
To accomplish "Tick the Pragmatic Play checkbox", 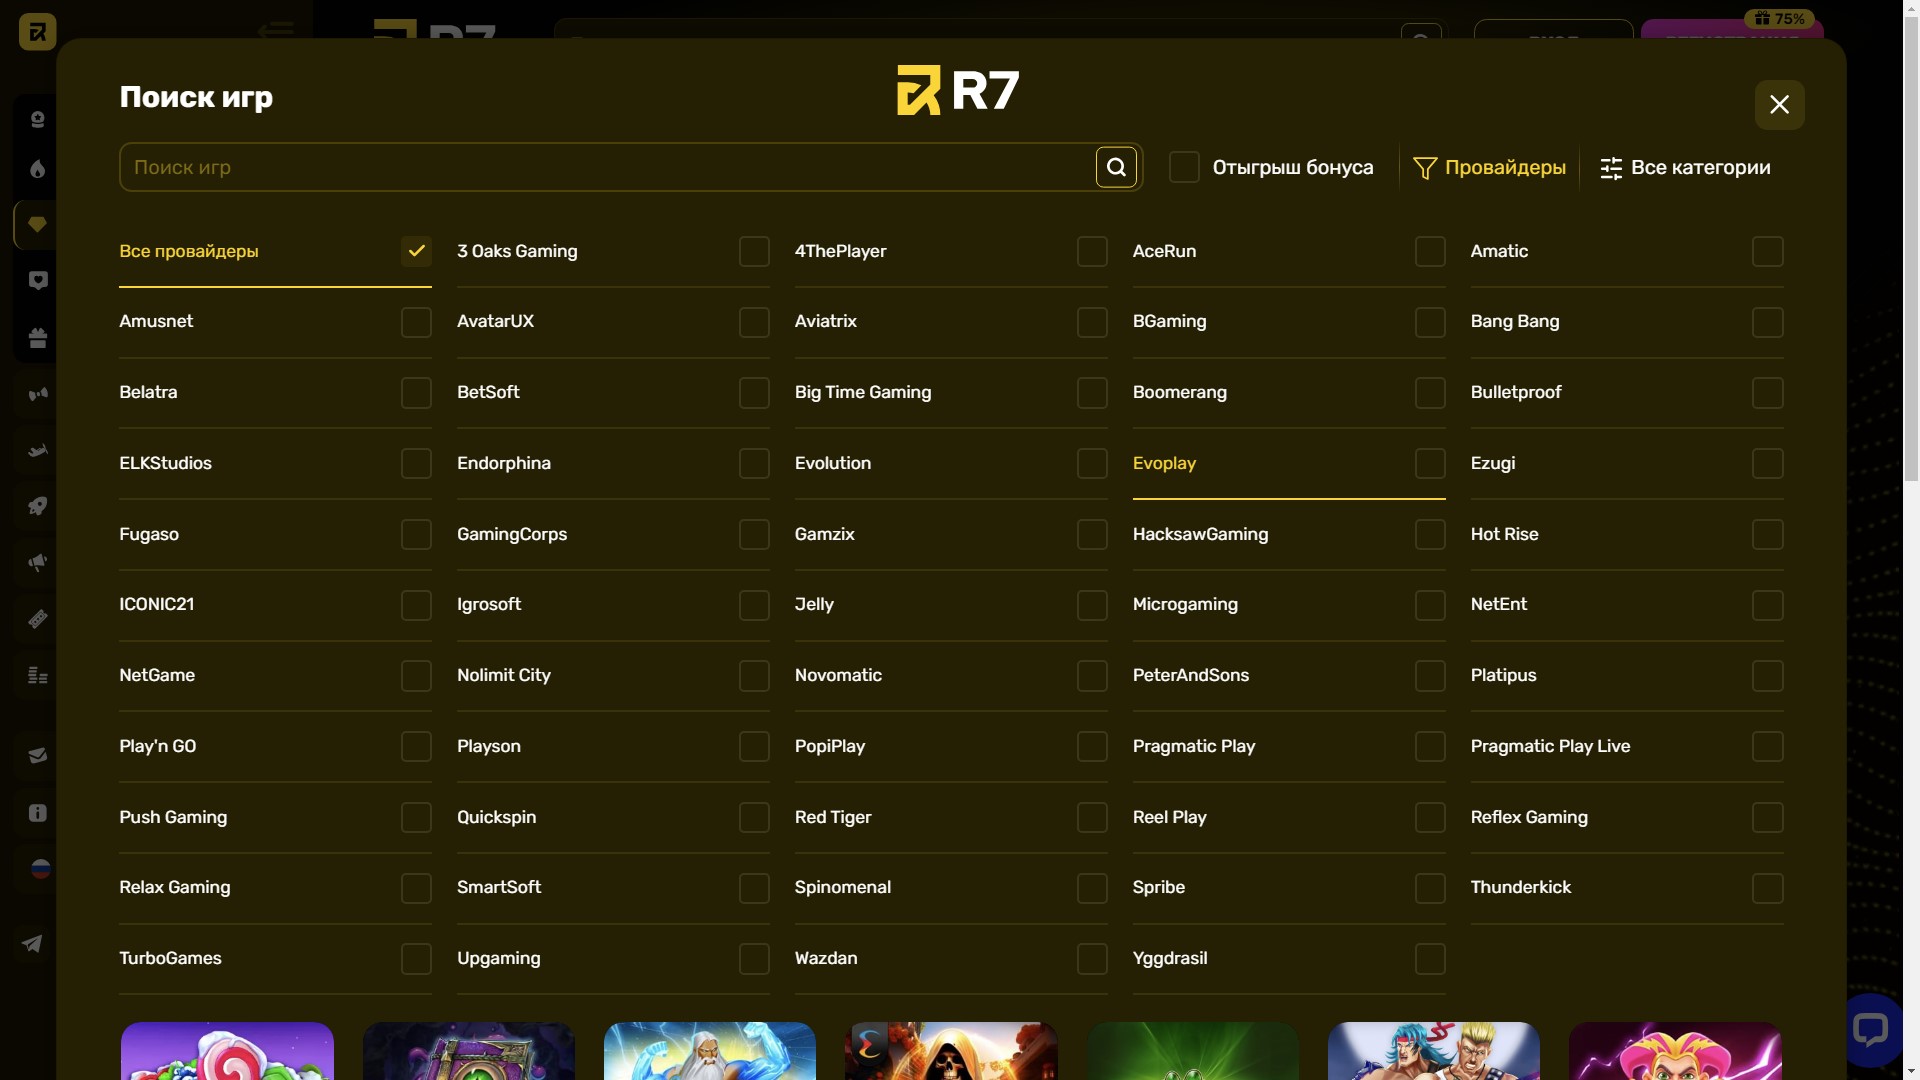I will coord(1429,747).
